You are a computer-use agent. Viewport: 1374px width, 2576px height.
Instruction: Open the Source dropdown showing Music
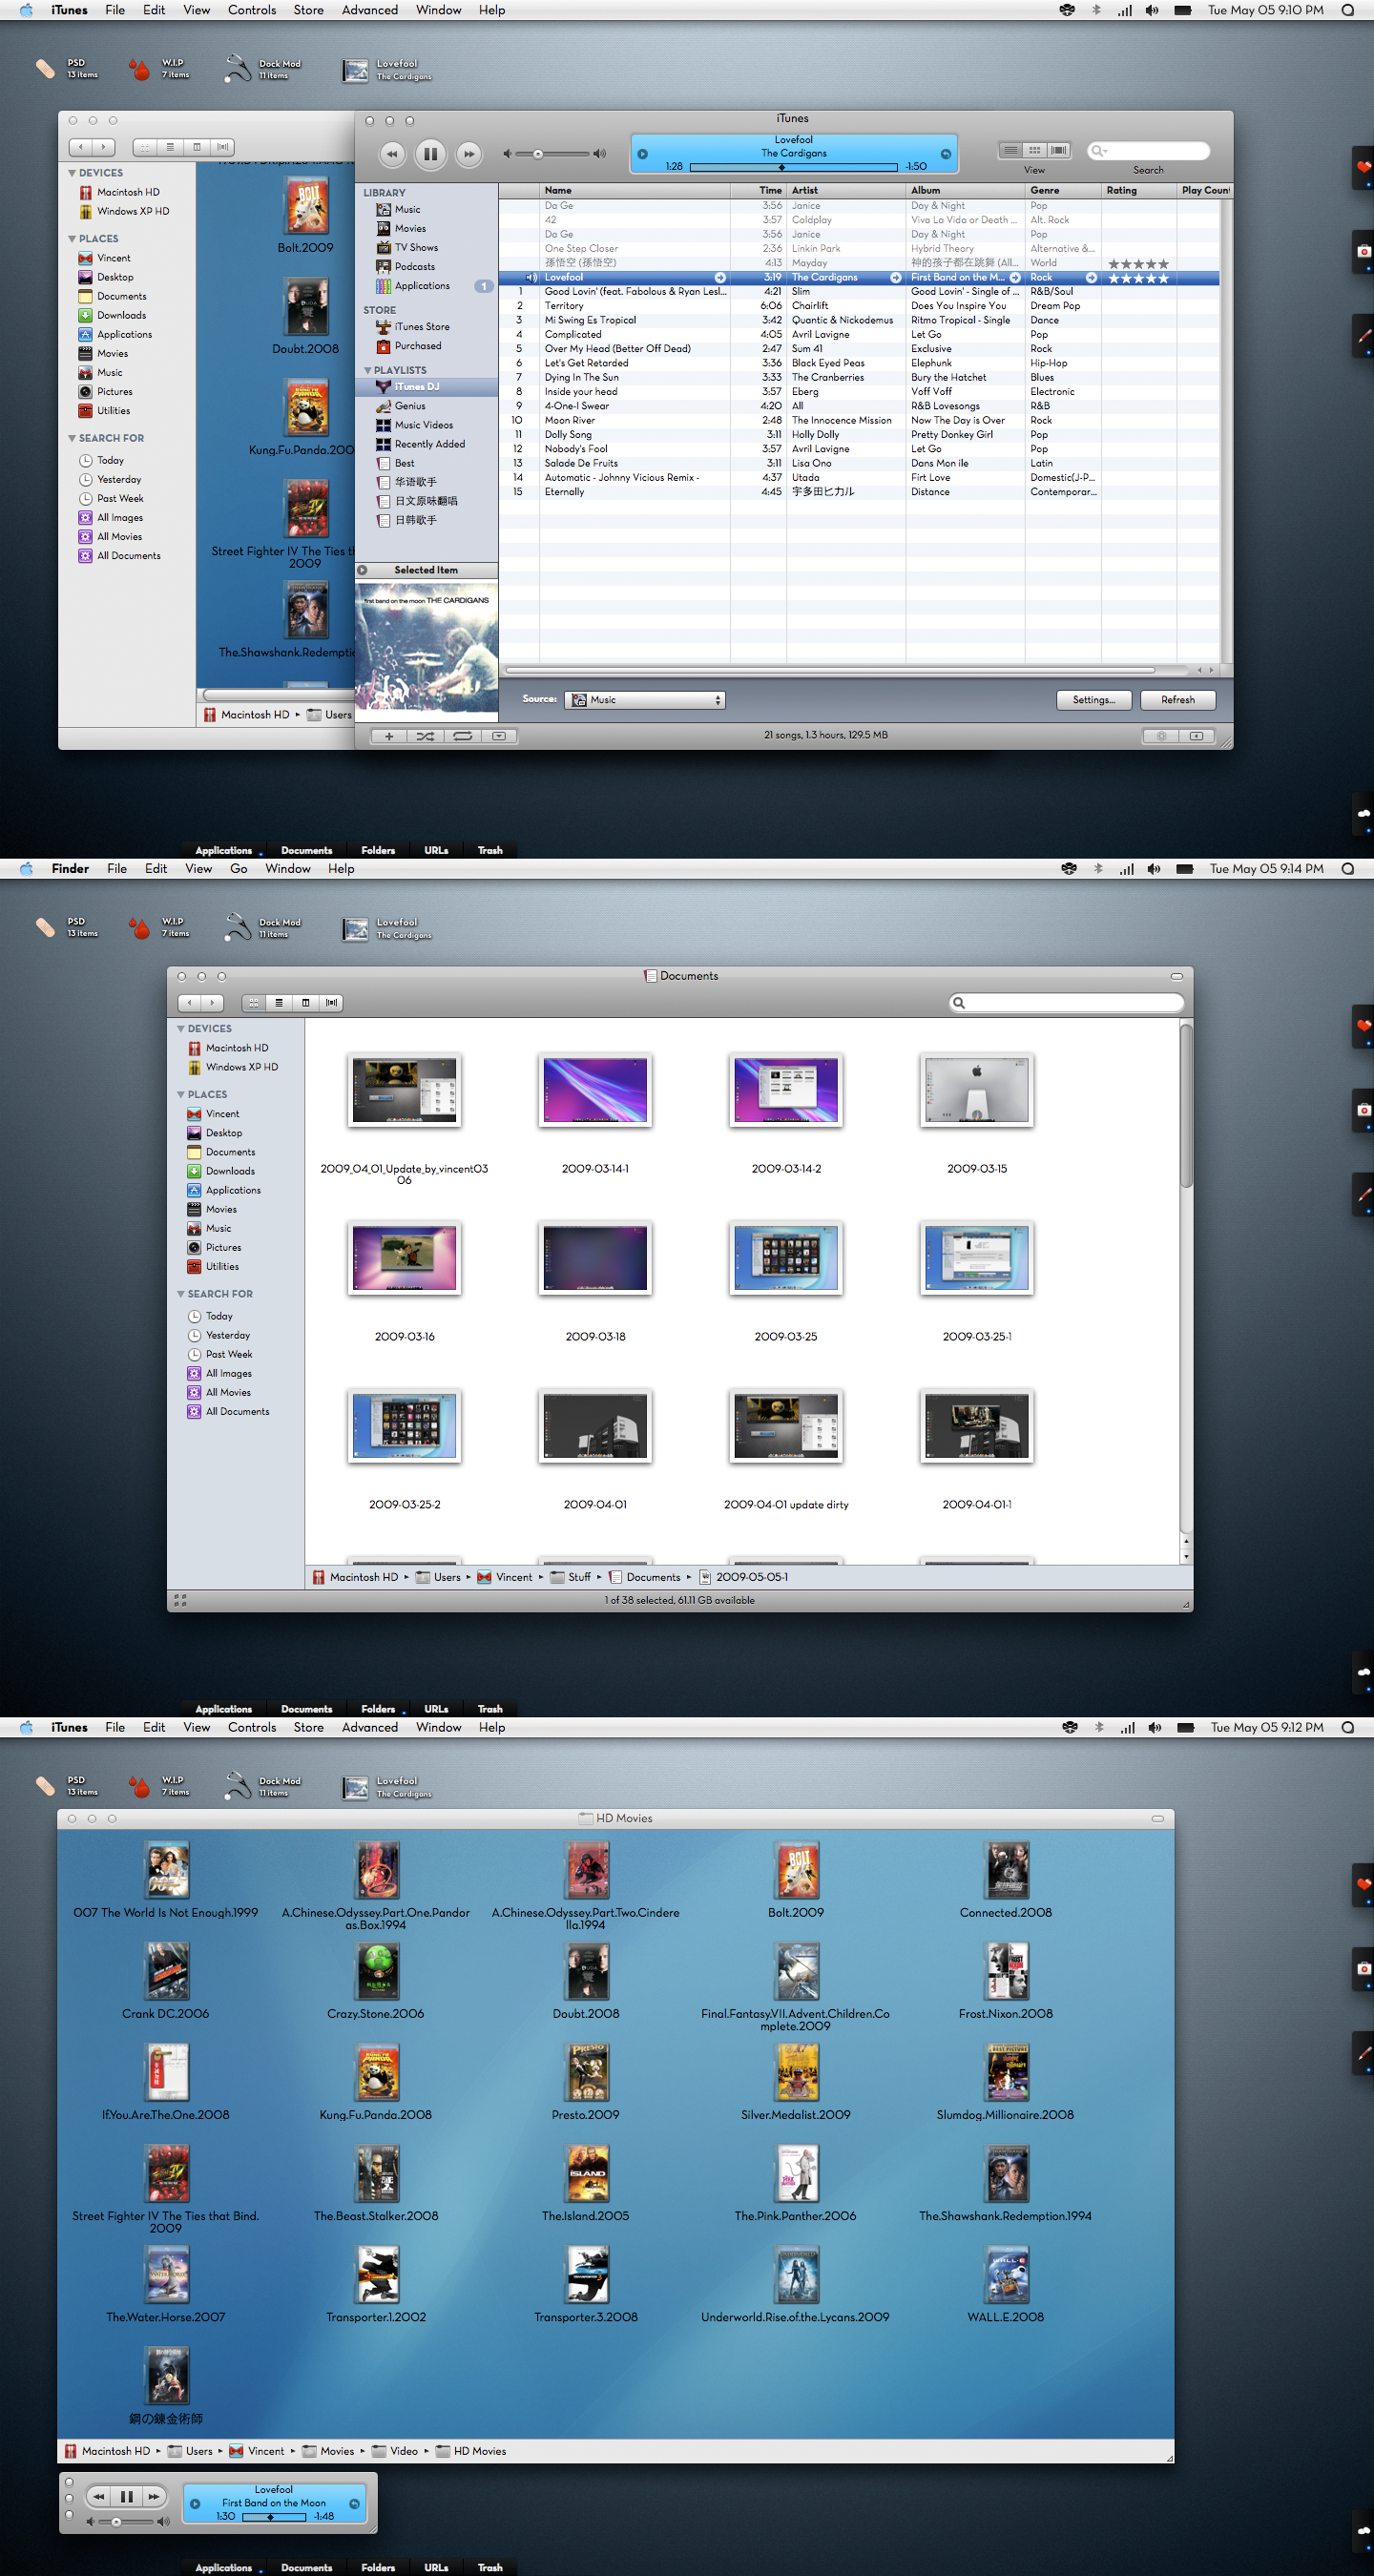pyautogui.click(x=645, y=700)
